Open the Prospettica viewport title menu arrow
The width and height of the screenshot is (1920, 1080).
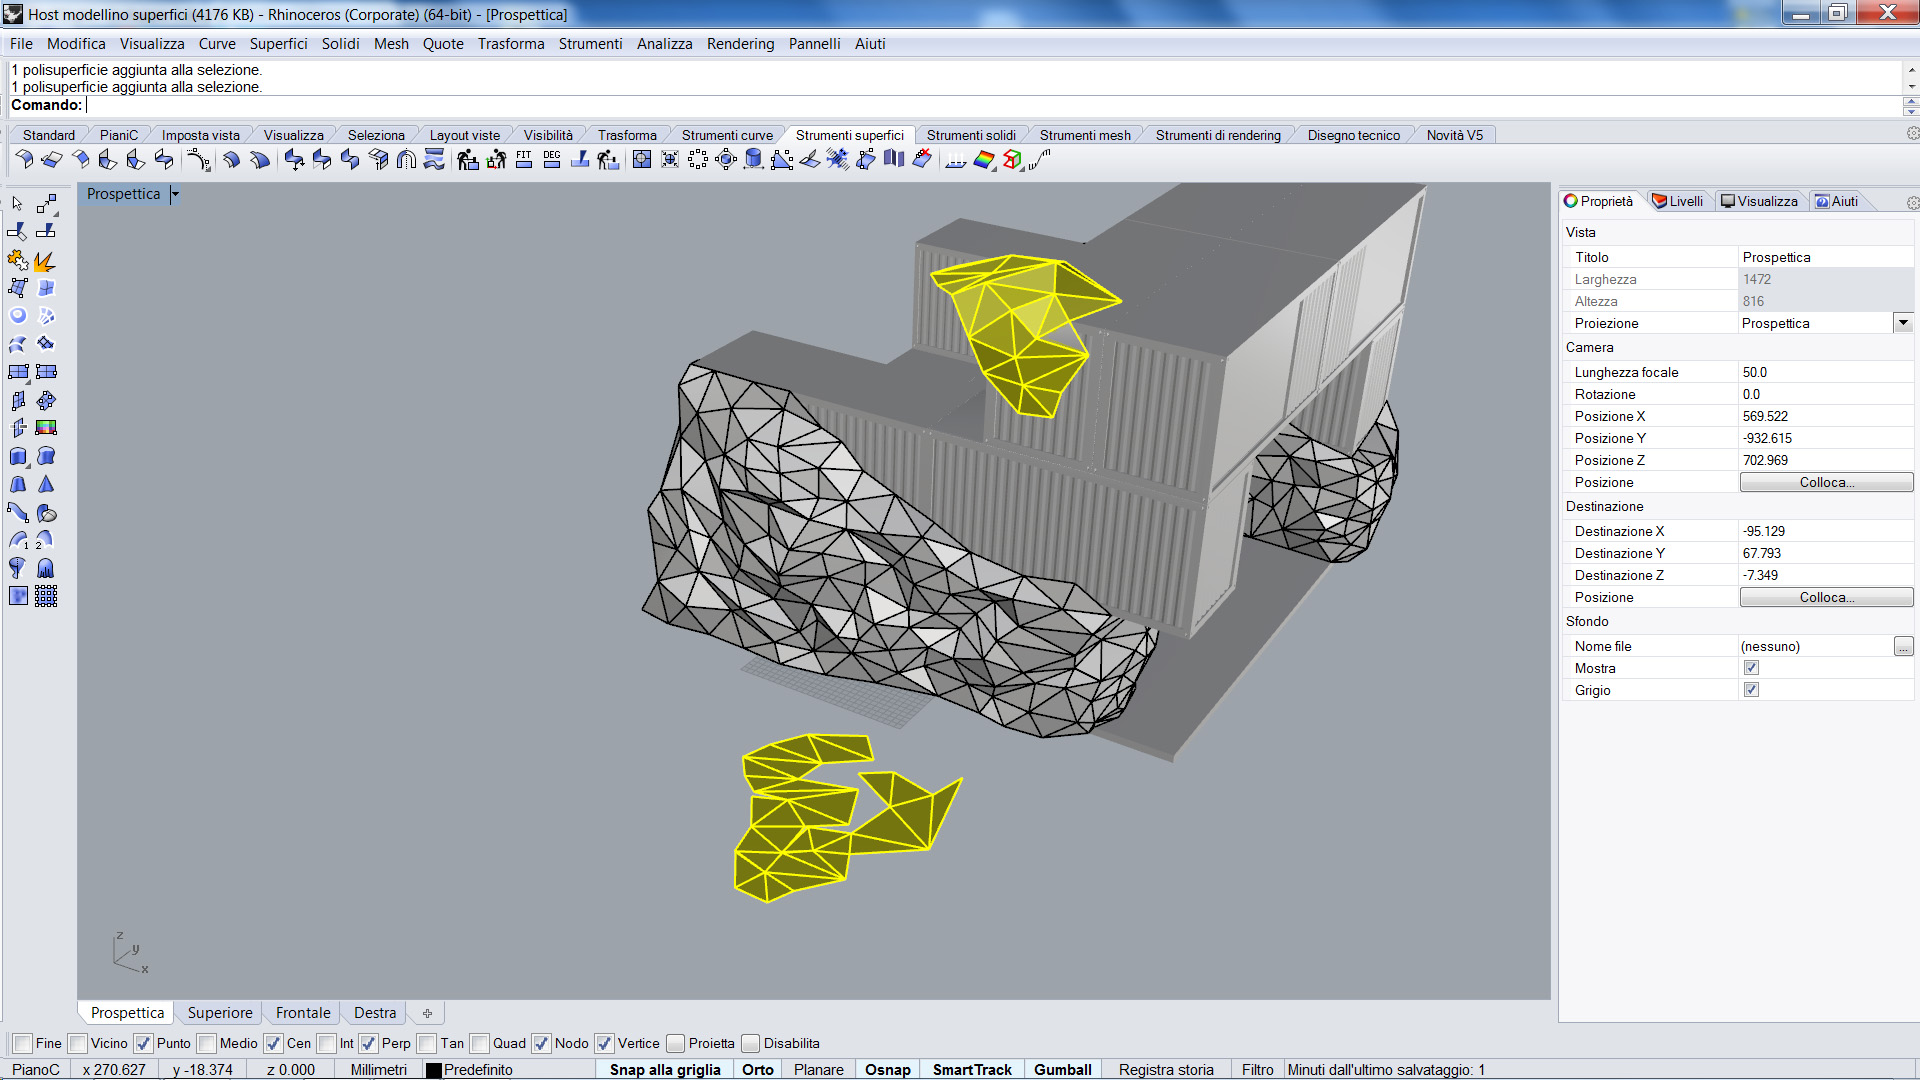(x=175, y=195)
